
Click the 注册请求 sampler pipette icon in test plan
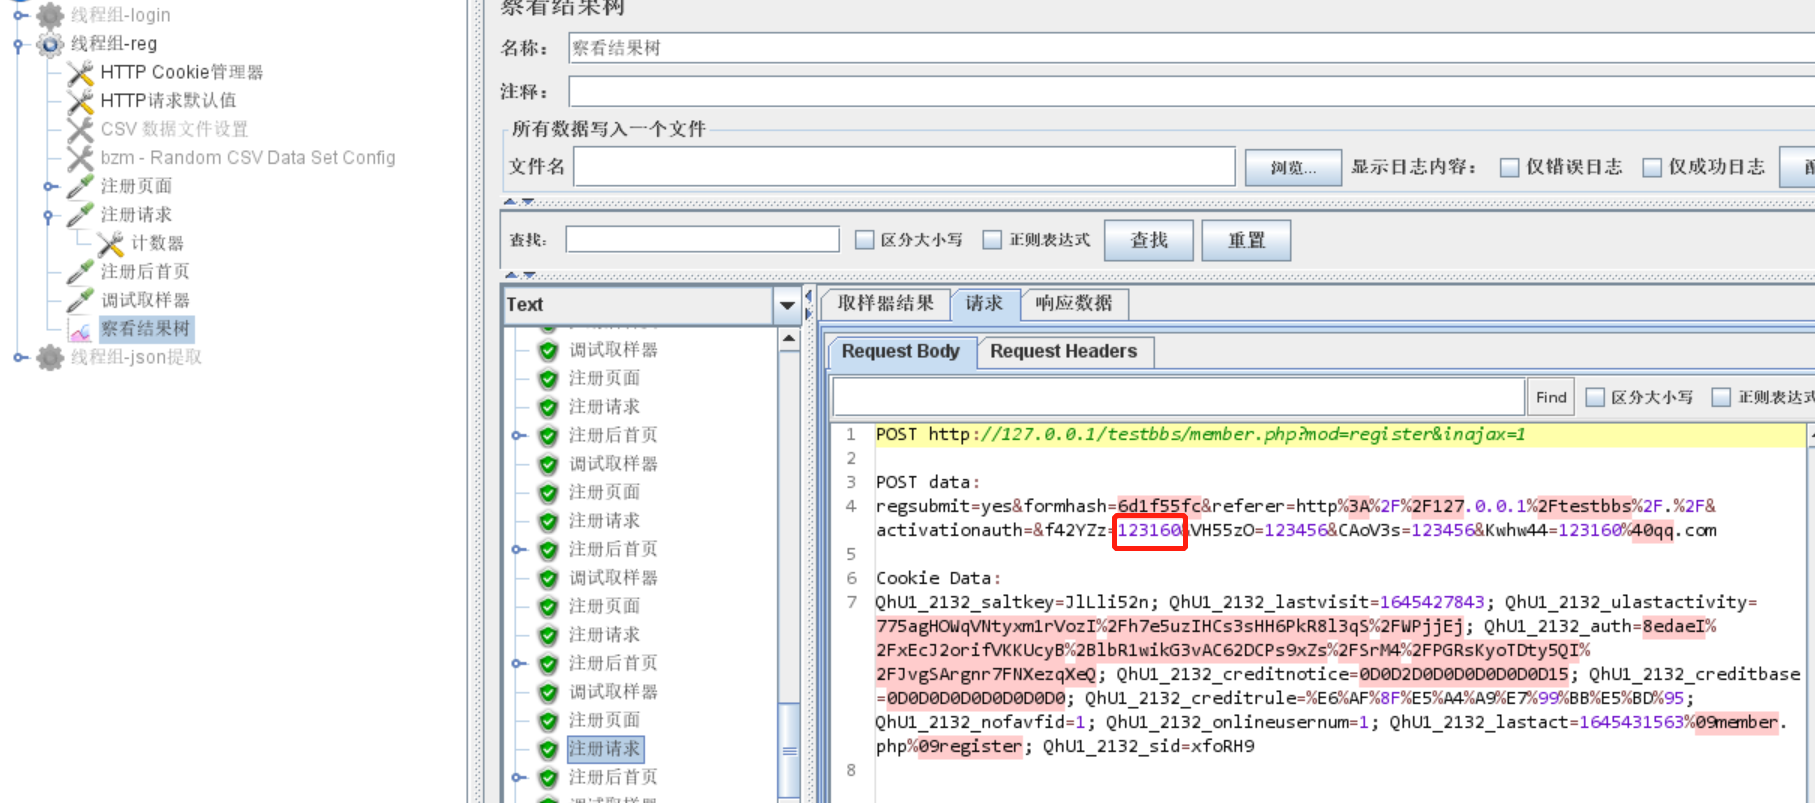pyautogui.click(x=81, y=215)
